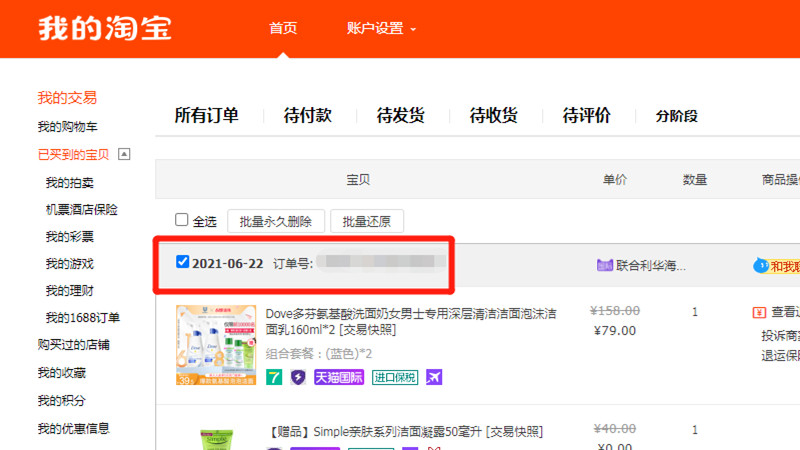Viewport: 800px width, 450px height.
Task: Click the red yen icon beside 查看
Action: (x=759, y=312)
